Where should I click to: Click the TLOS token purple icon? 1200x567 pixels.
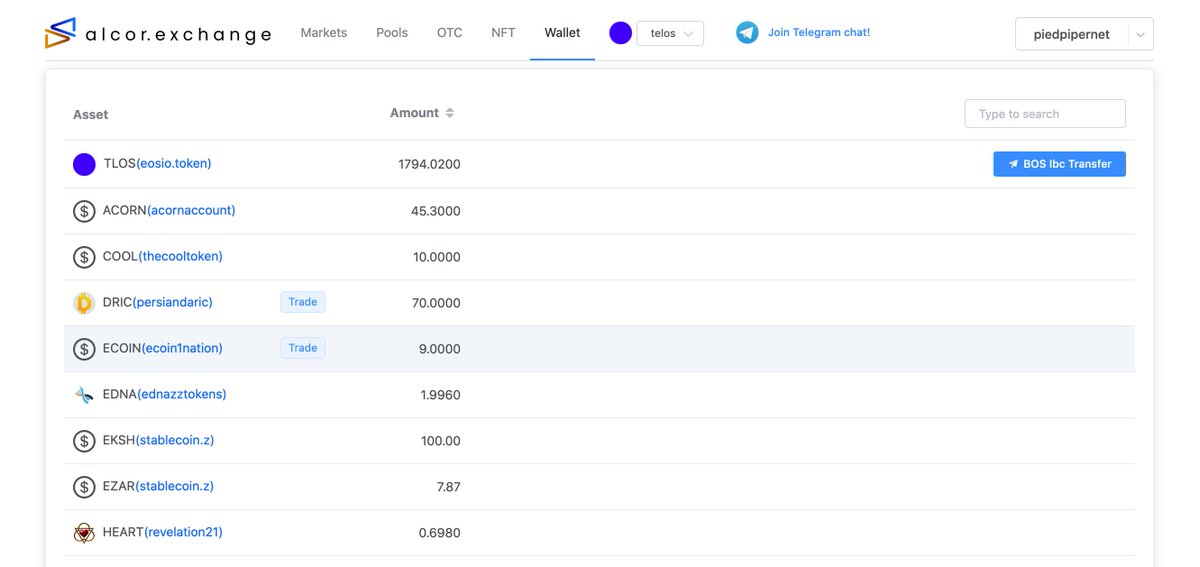click(x=84, y=164)
